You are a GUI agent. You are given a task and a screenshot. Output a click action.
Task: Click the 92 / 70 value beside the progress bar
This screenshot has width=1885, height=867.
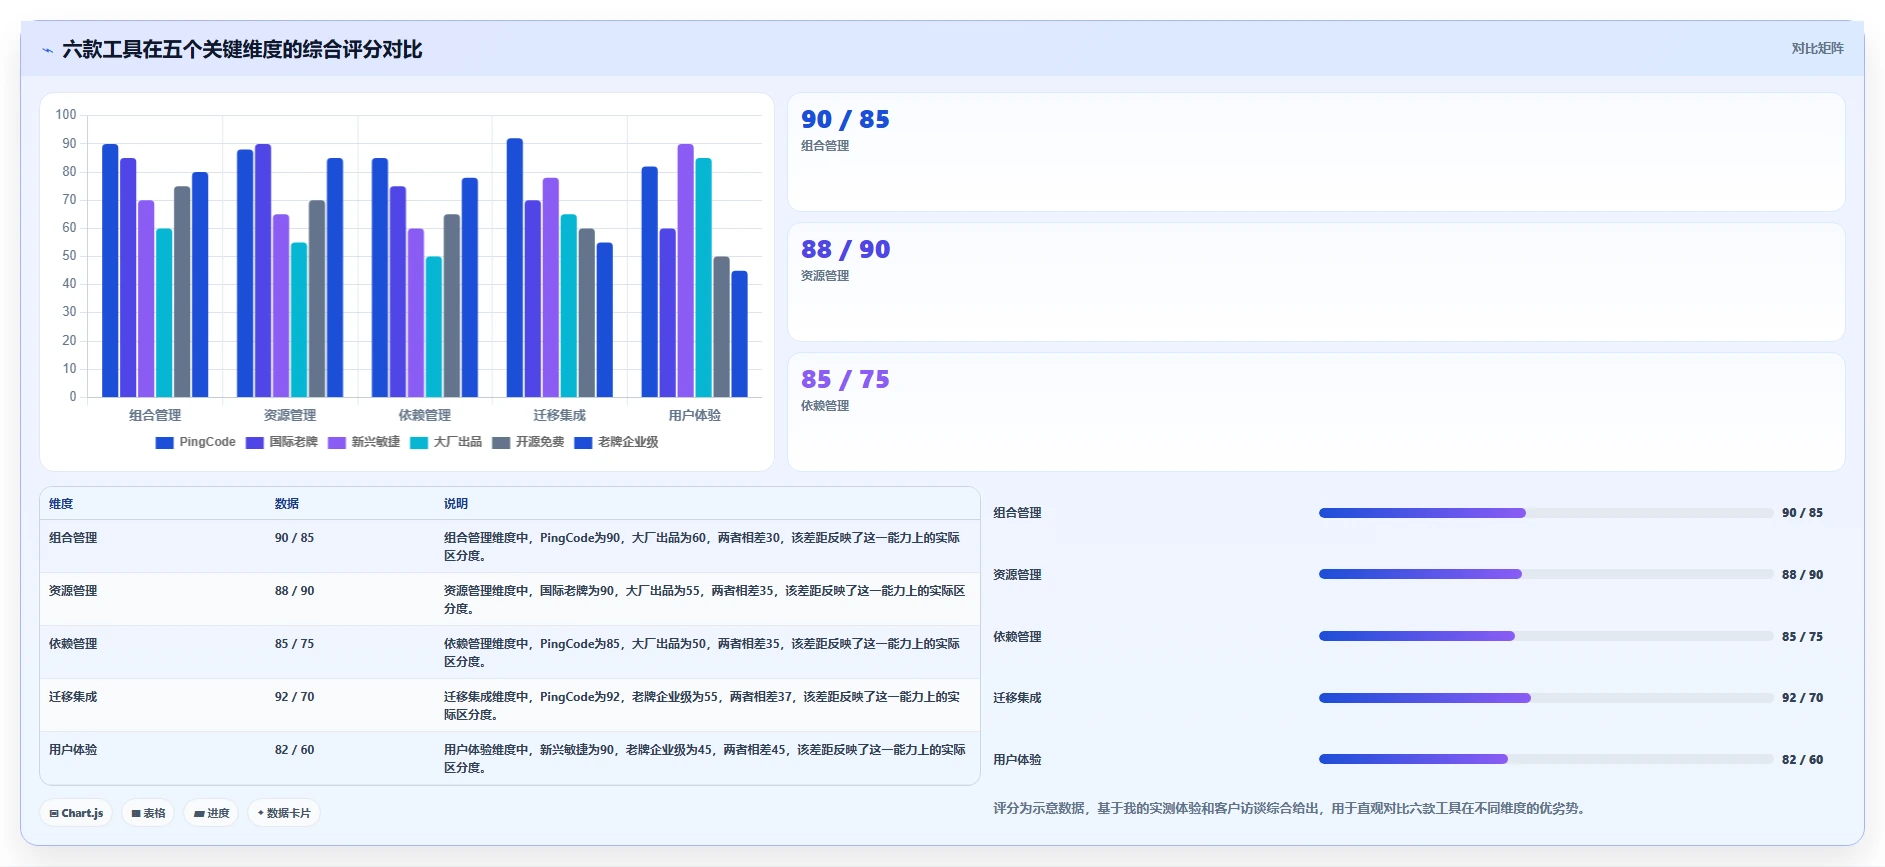pos(1802,698)
